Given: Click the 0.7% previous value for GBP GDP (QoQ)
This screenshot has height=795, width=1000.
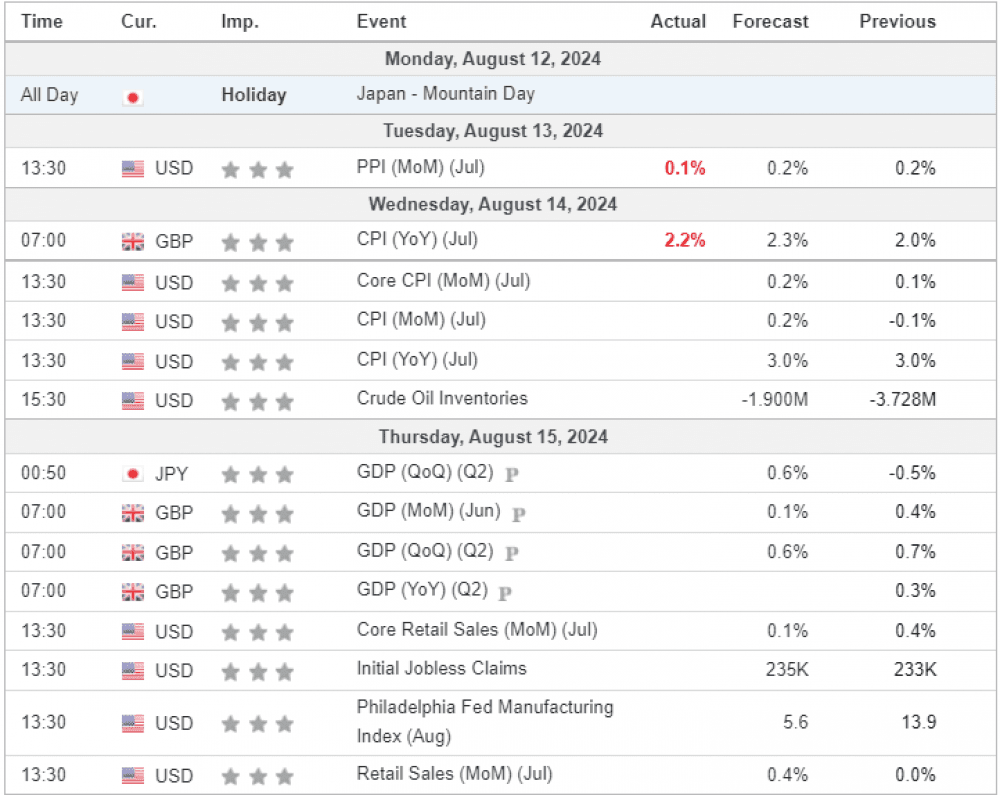Looking at the screenshot, I should 915,552.
